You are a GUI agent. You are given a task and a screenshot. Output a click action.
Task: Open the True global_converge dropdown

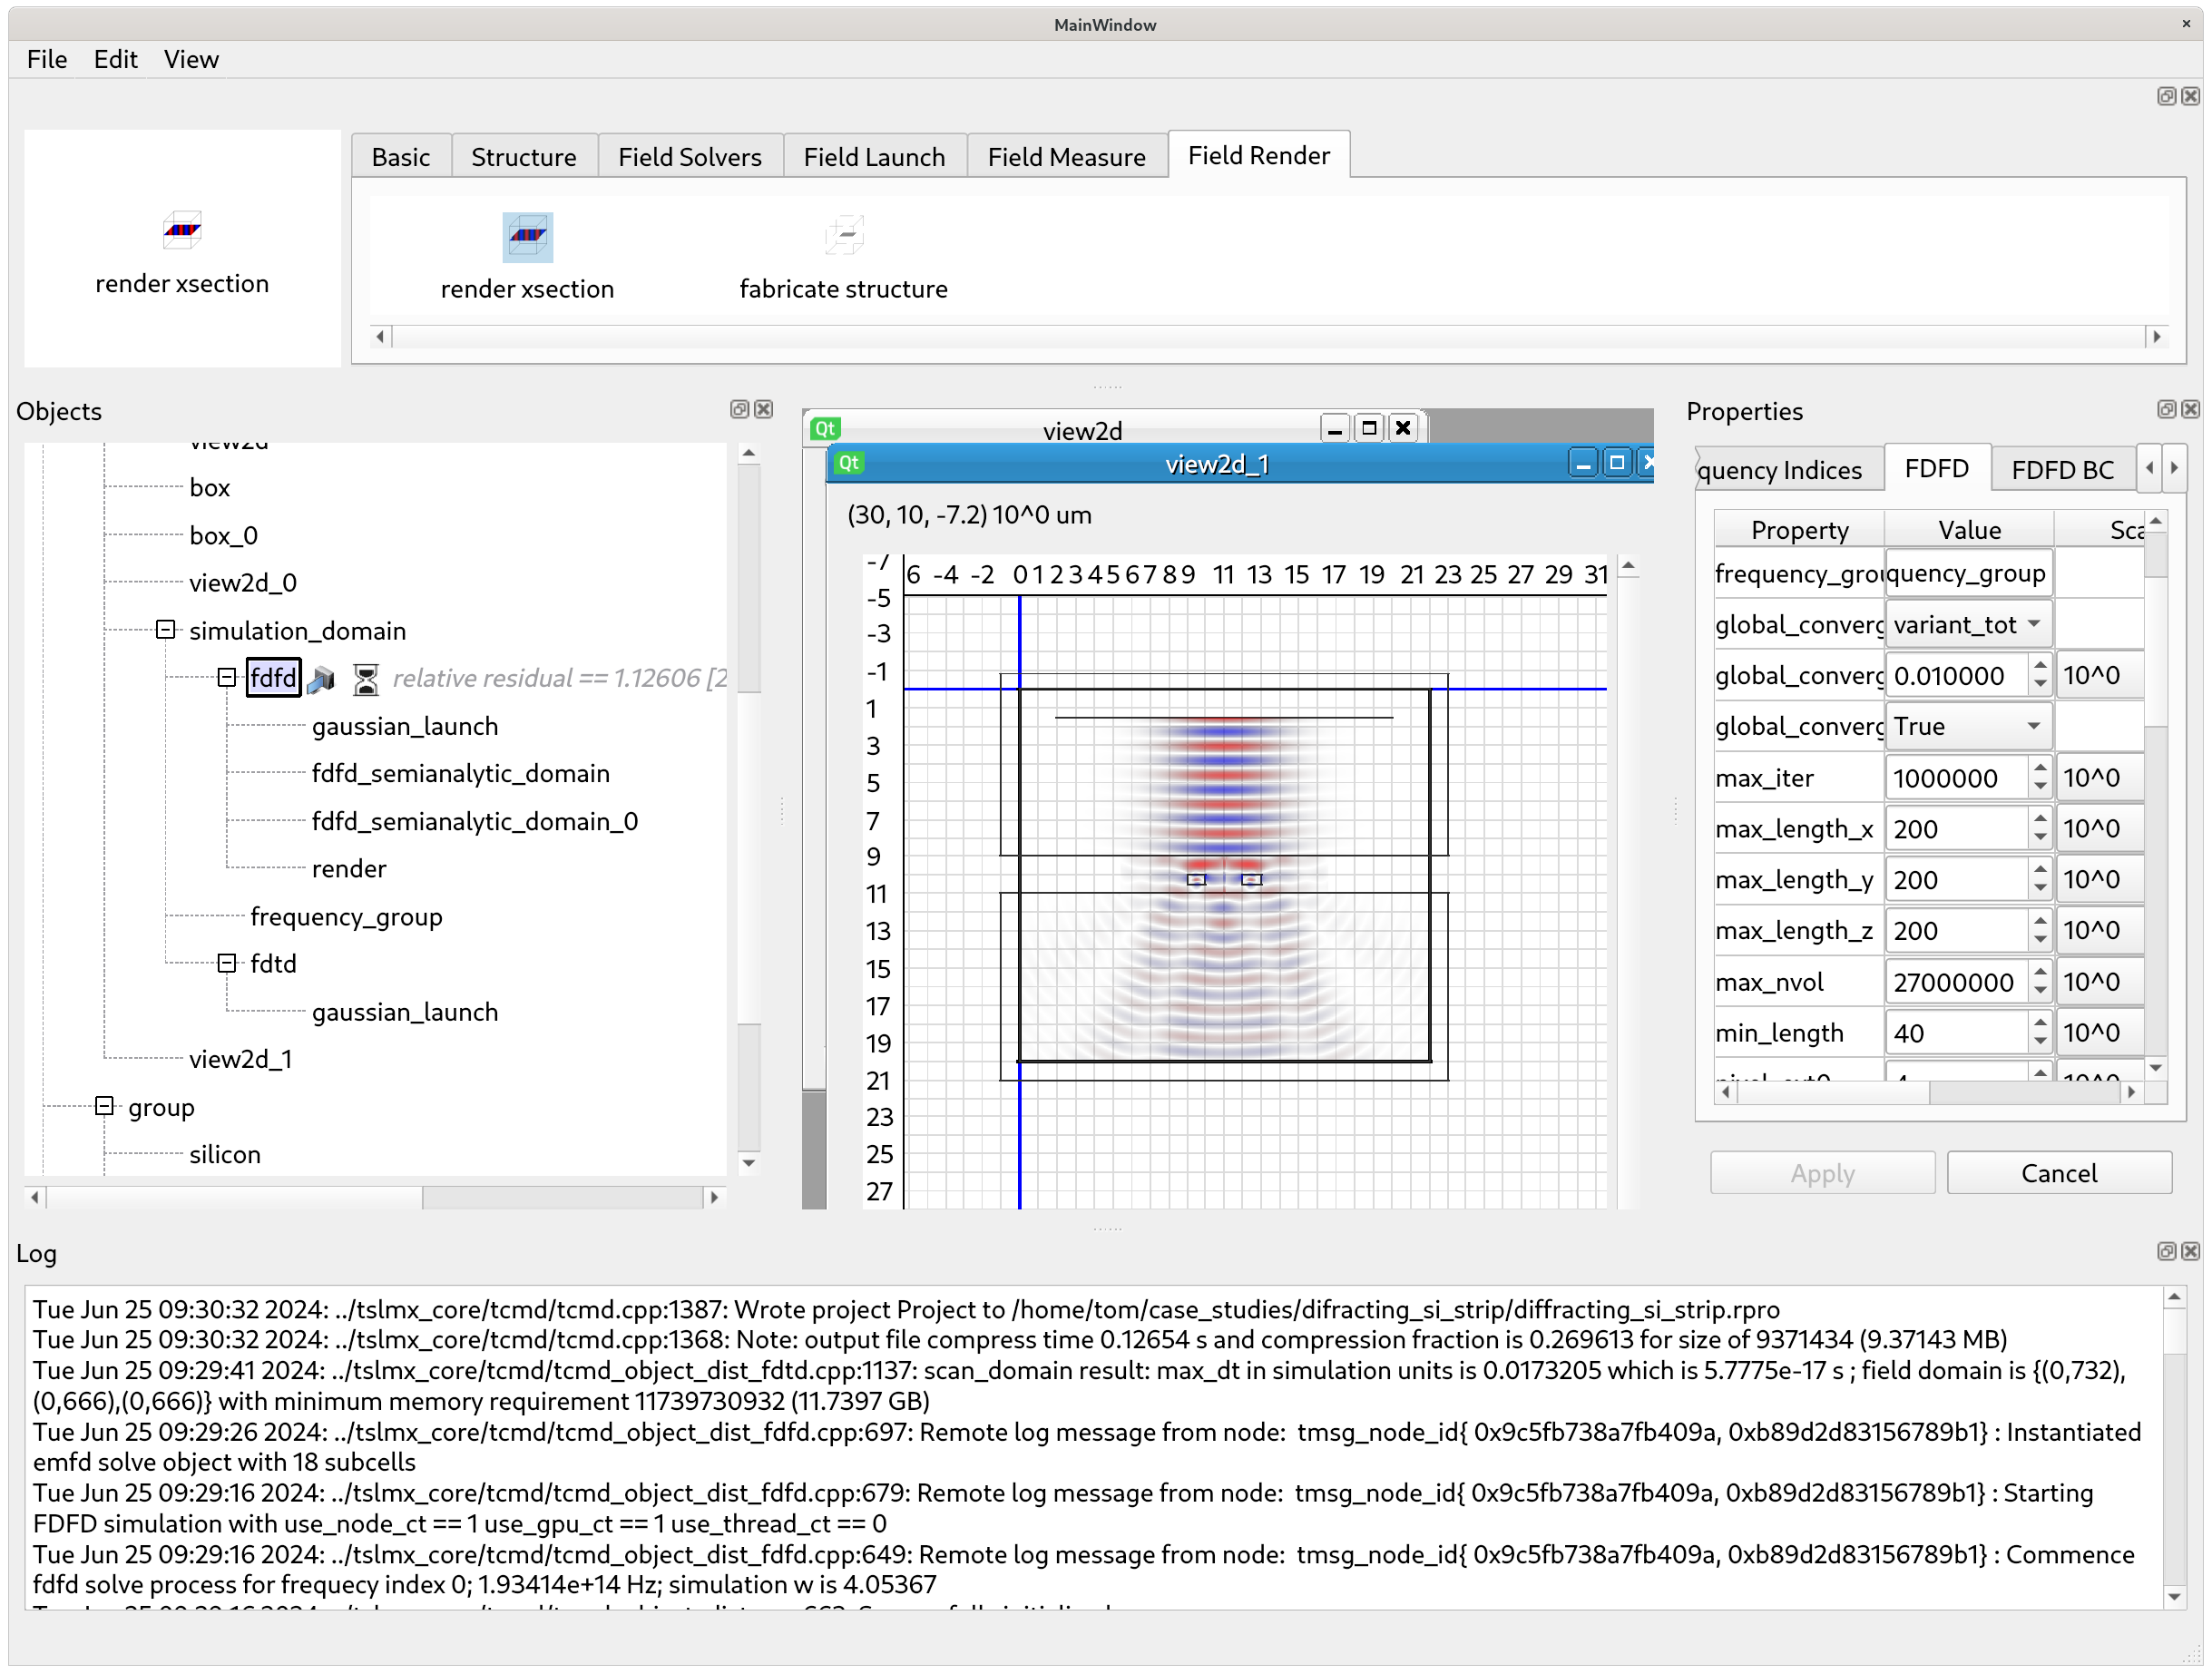1967,726
